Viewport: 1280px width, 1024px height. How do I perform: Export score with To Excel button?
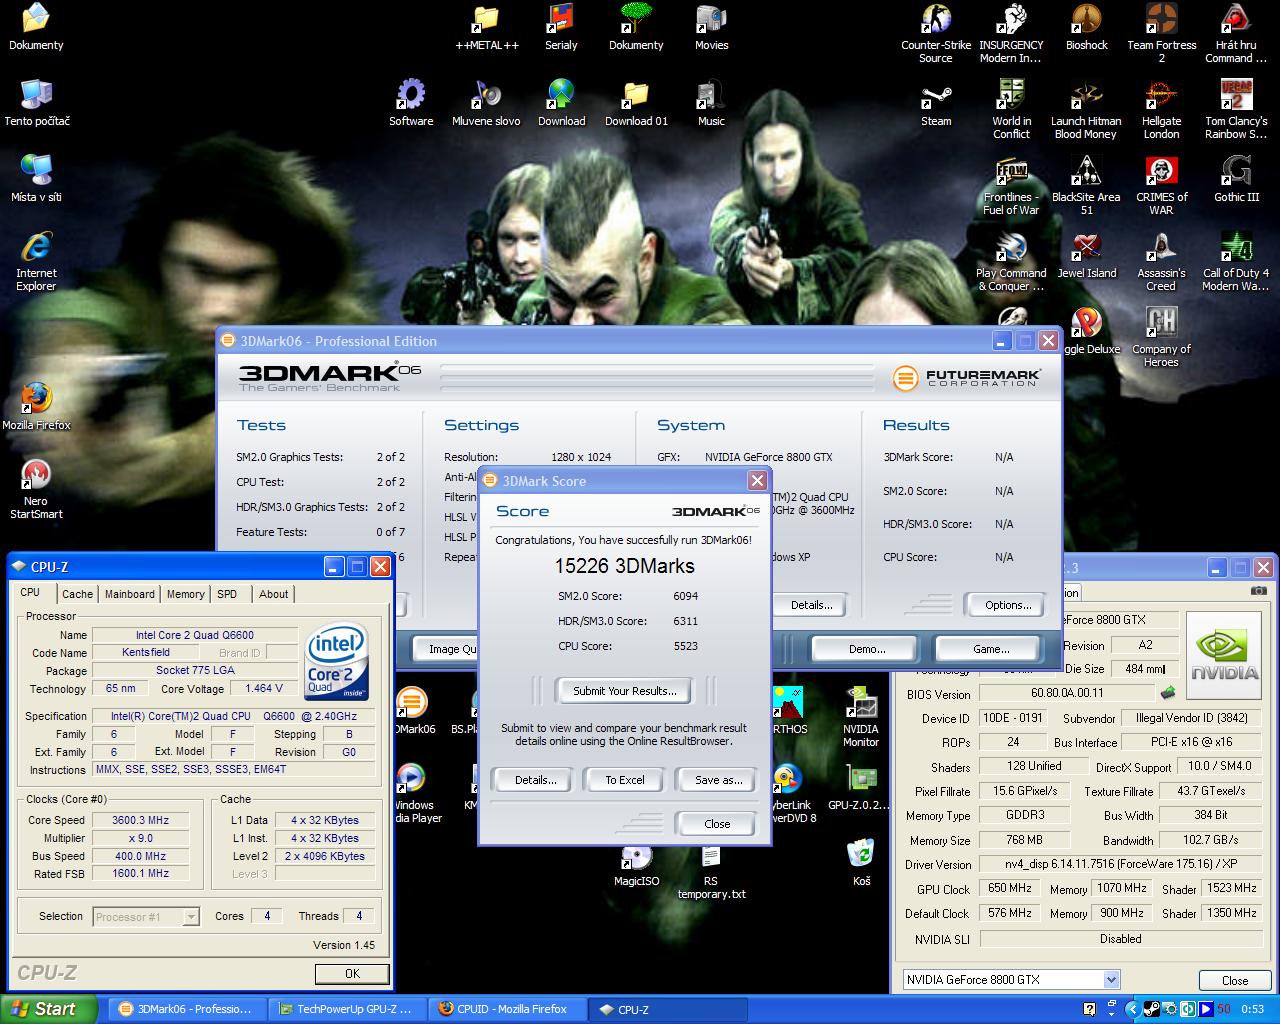[x=625, y=780]
